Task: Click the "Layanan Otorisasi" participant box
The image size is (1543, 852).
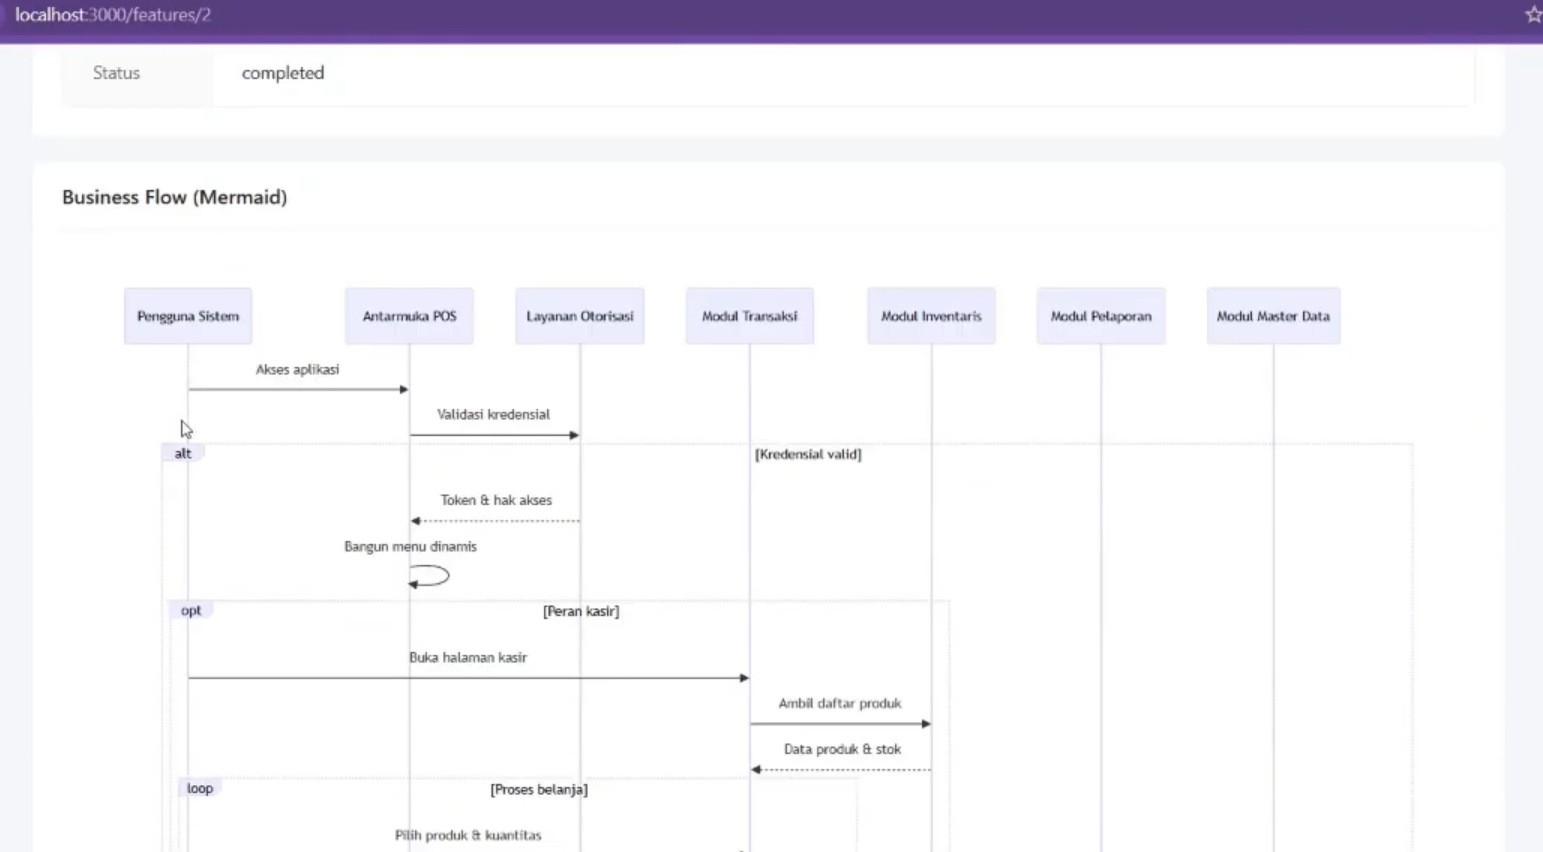Action: pos(580,316)
